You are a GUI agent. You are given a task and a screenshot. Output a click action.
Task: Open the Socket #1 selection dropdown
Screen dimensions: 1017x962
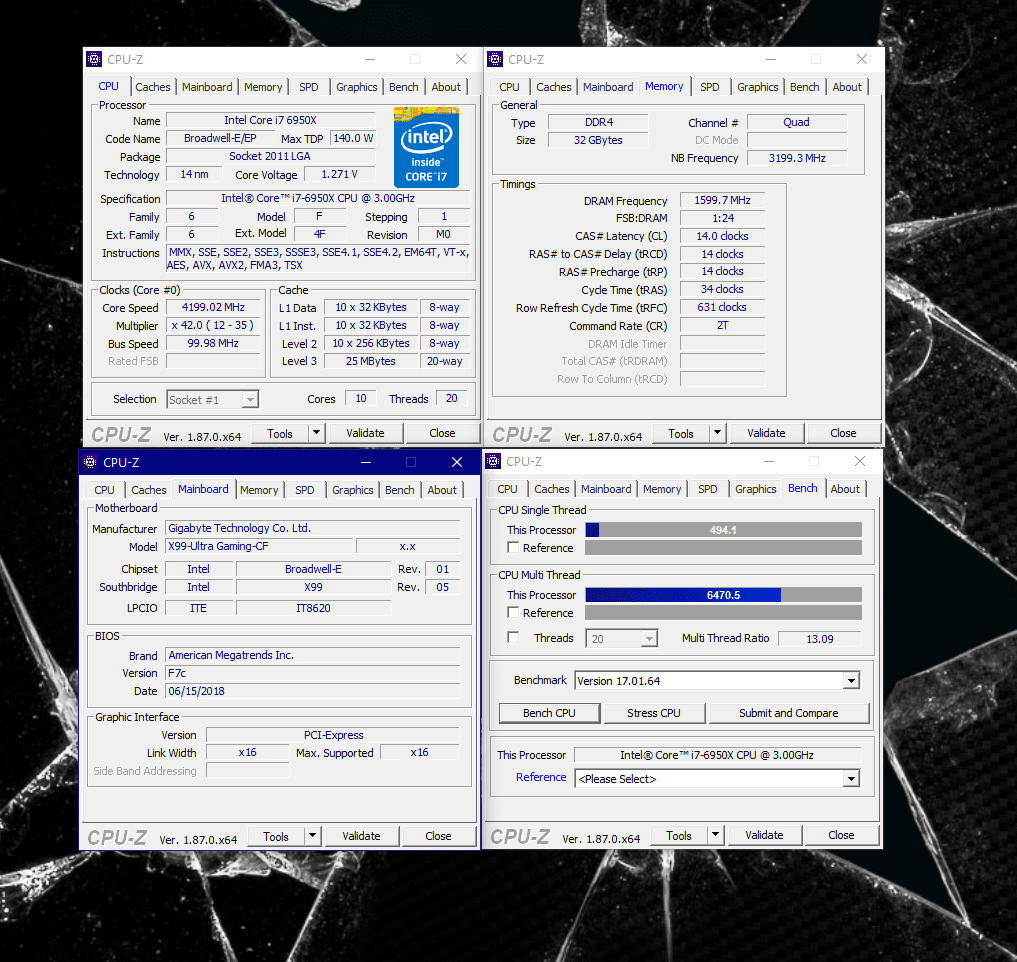click(250, 400)
